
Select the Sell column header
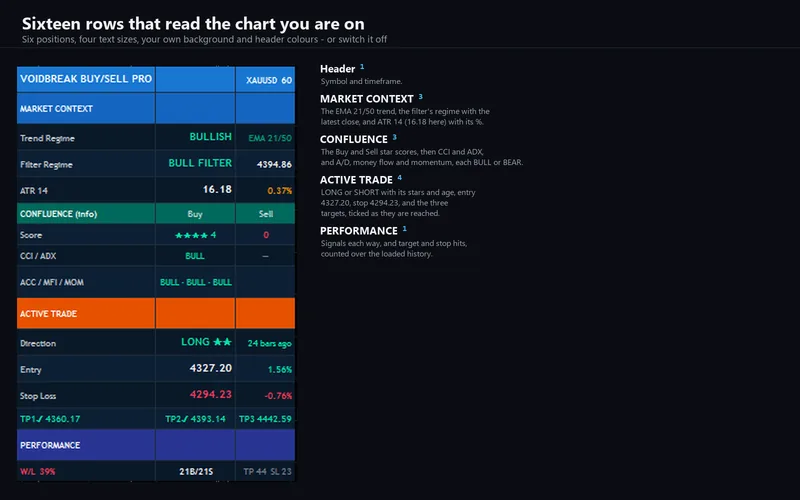[x=265, y=214]
